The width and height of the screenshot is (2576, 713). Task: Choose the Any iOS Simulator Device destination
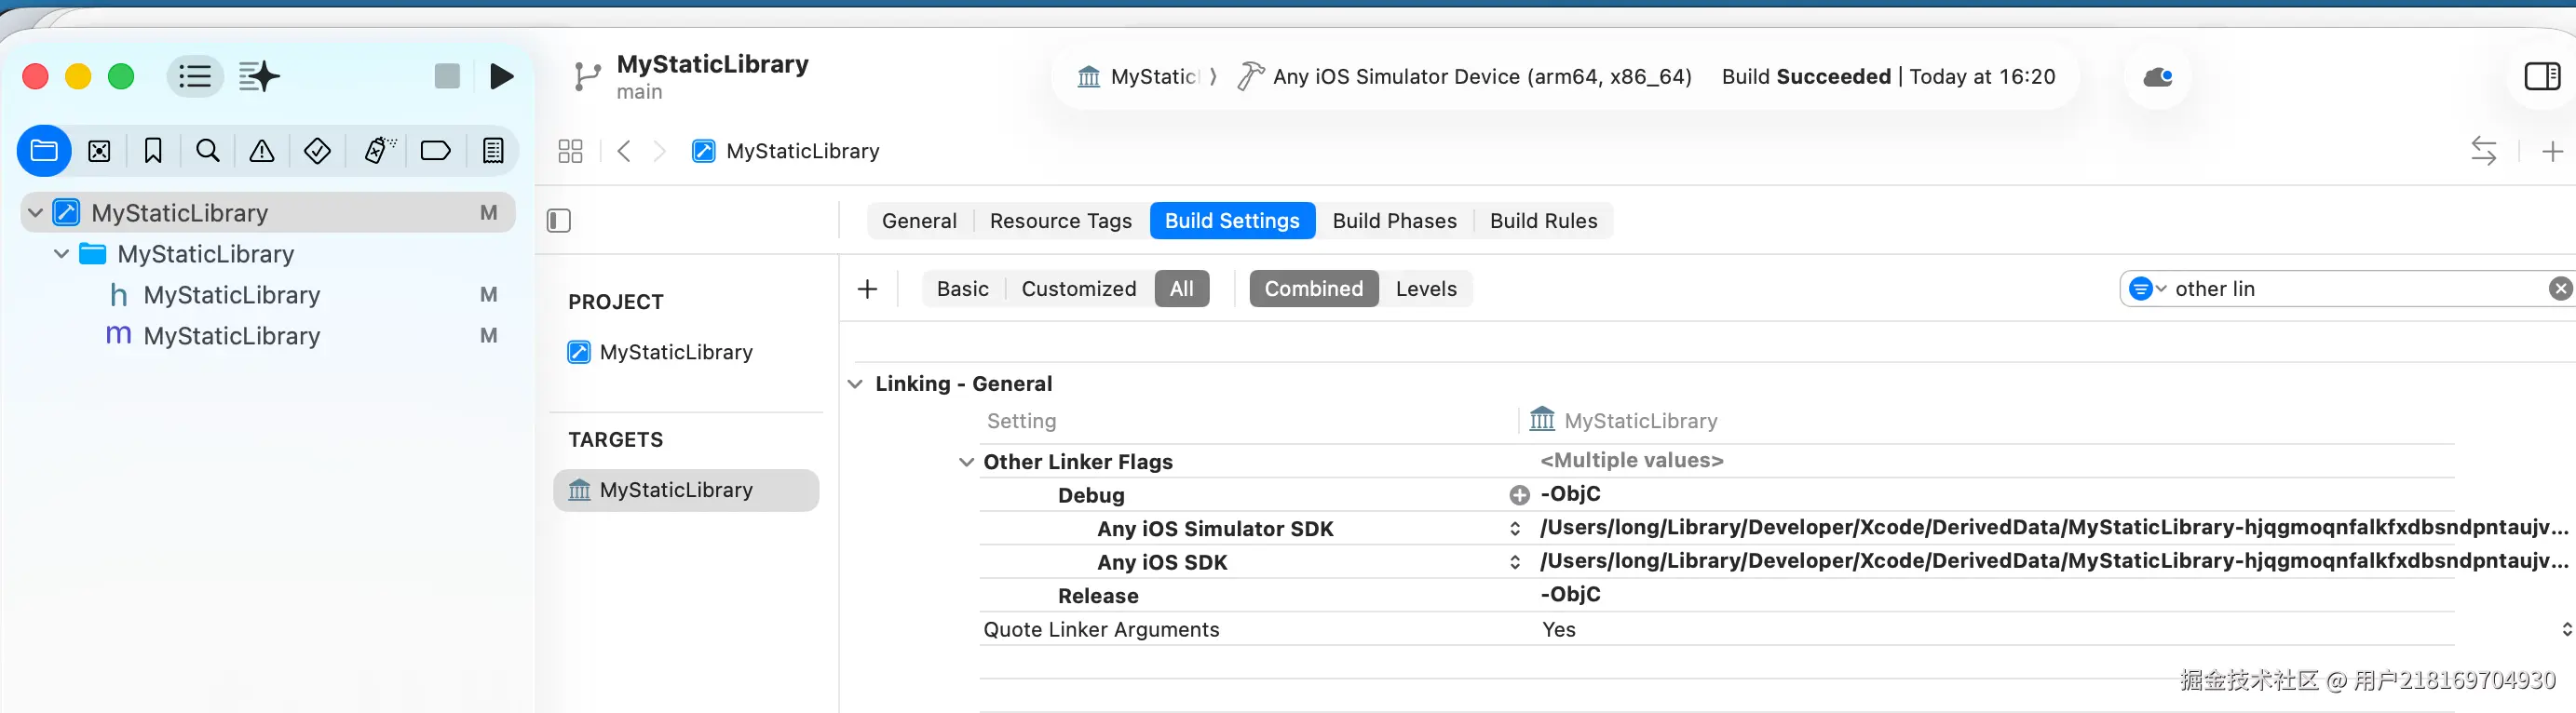1465,77
